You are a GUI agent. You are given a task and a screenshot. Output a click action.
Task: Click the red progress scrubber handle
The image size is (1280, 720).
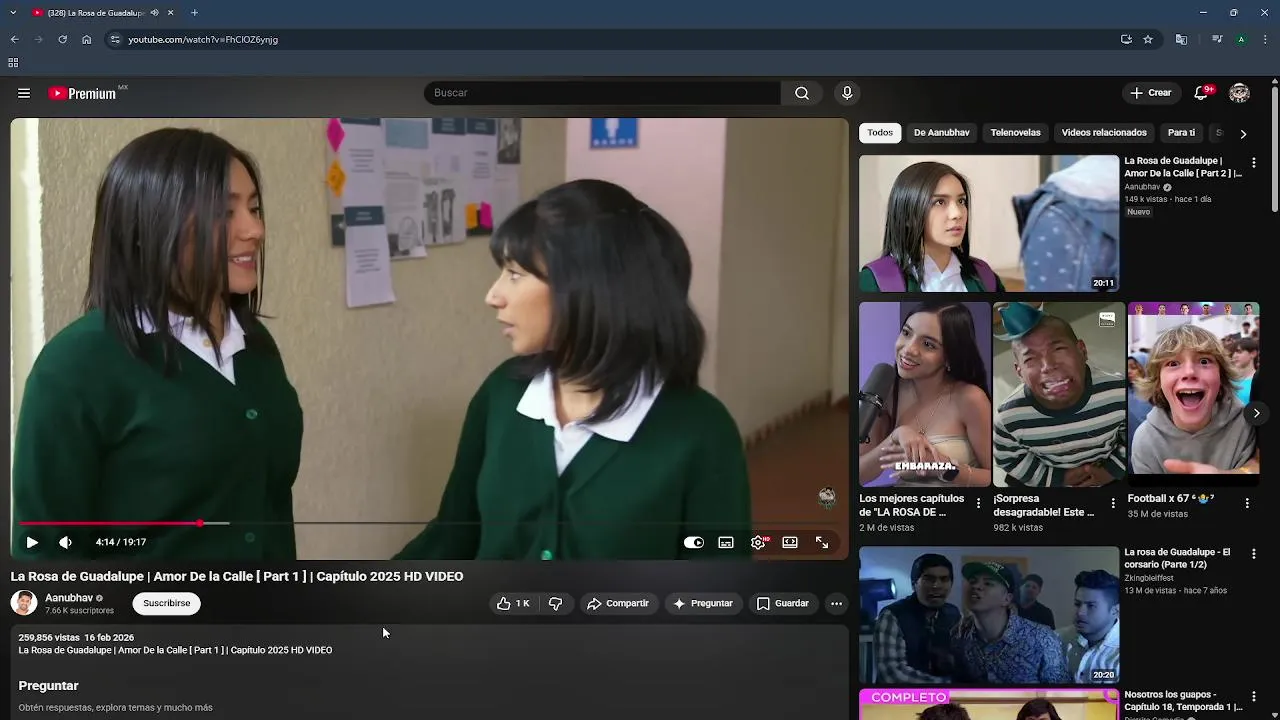tap(200, 523)
